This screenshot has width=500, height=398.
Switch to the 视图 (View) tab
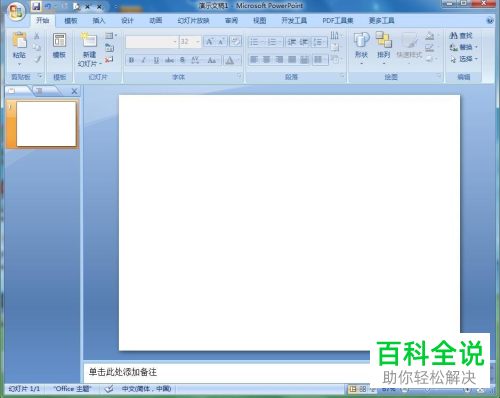click(259, 21)
